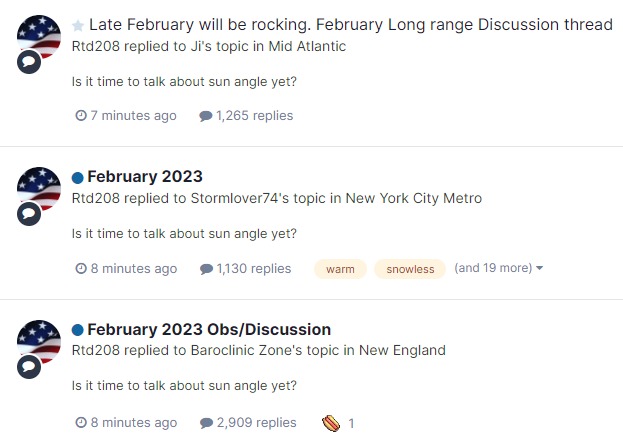Click the Rtd208 avatar on the first post
This screenshot has height=441, width=623.
click(39, 37)
